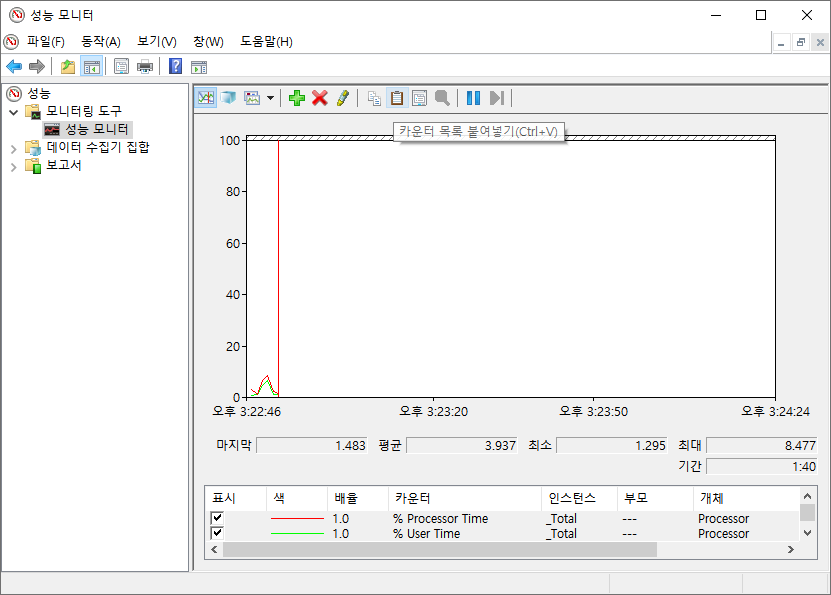Collapse the 모니터링 도구 tree node
Image resolution: width=831 pixels, height=595 pixels.
pyautogui.click(x=14, y=112)
